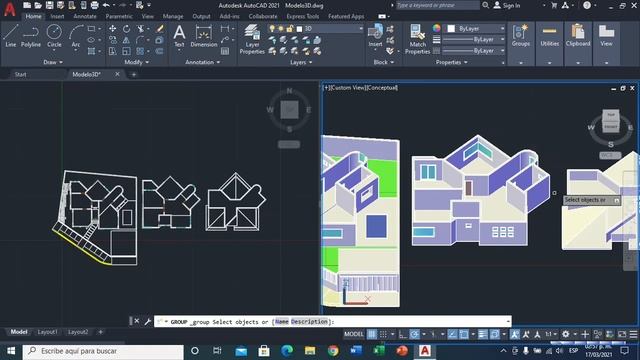This screenshot has height=360, width=640.
Task: Activate the Trim tool
Action: pos(141,29)
